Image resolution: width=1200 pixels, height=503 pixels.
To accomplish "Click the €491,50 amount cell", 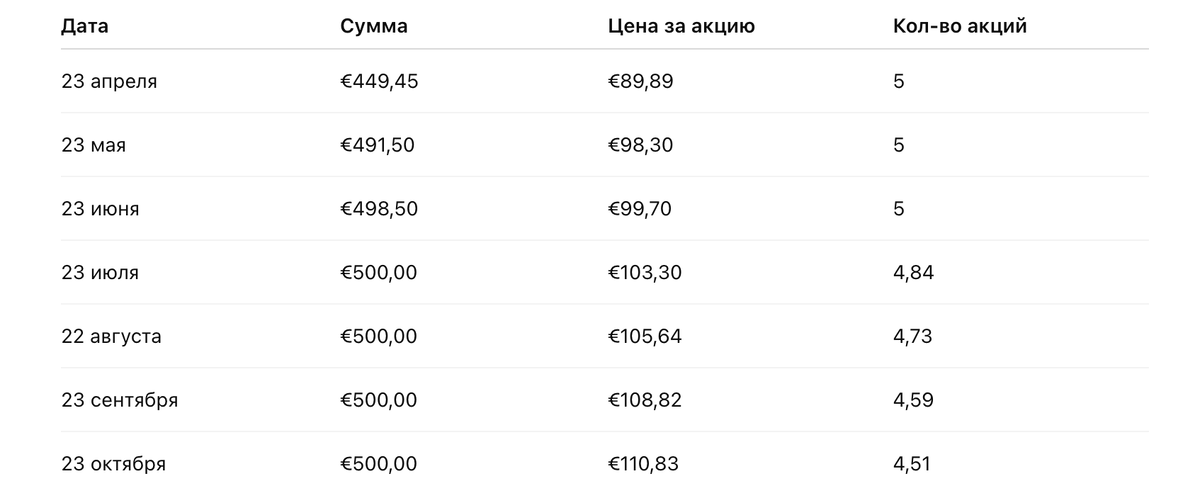I will tap(377, 146).
